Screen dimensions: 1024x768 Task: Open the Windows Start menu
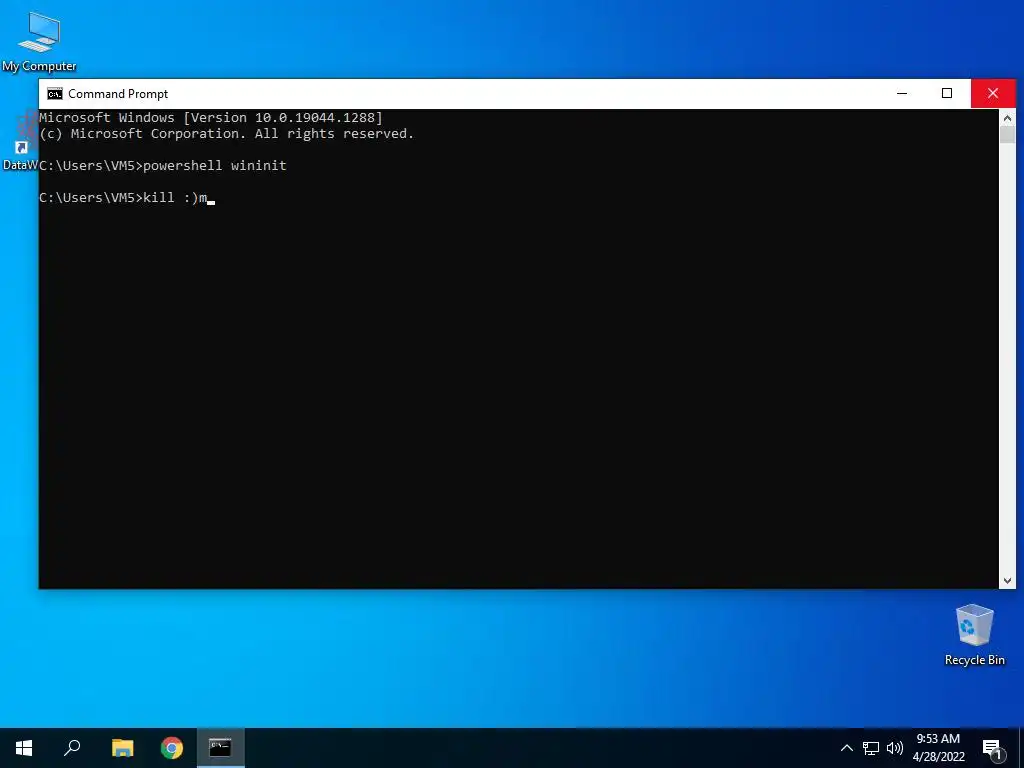[x=24, y=748]
